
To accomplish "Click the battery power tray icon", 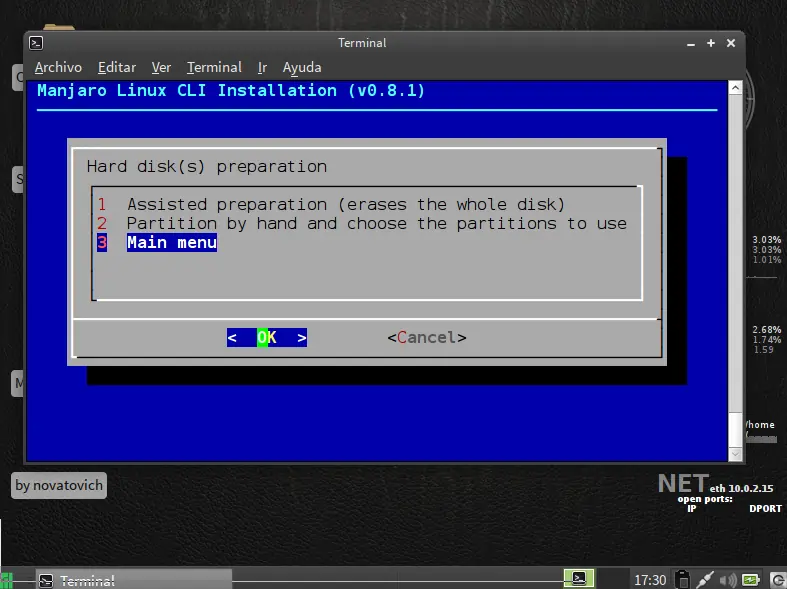I will coord(750,580).
